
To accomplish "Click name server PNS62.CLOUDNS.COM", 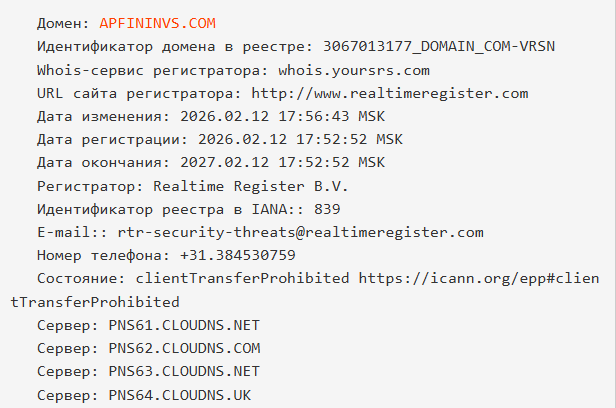I will 184,348.
